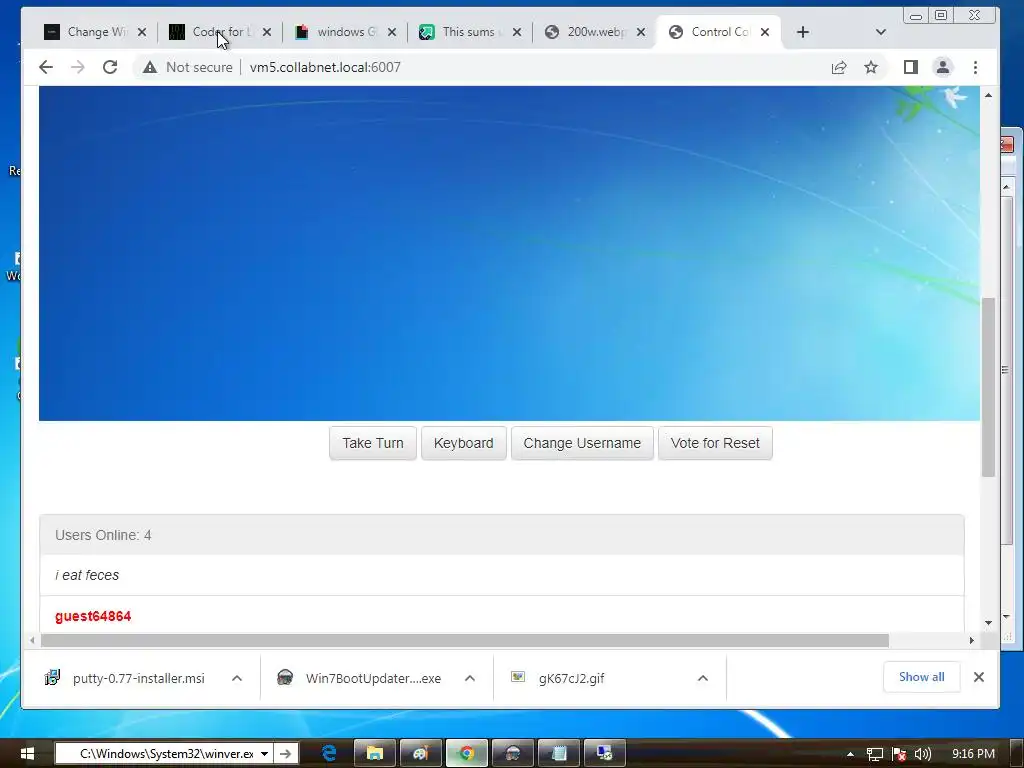Click the 'Users Online: 4' header
The image size is (1024, 768).
point(502,536)
